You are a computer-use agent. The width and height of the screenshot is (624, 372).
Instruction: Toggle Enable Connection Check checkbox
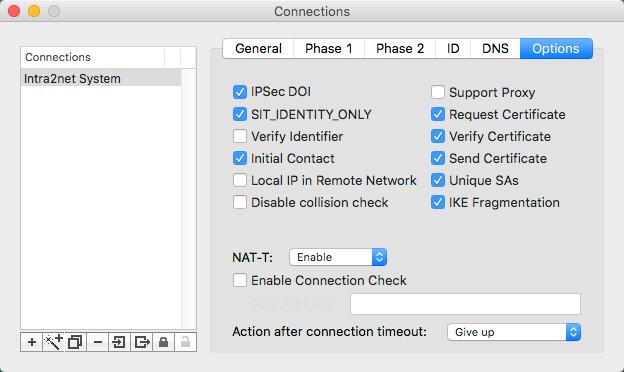[240, 280]
